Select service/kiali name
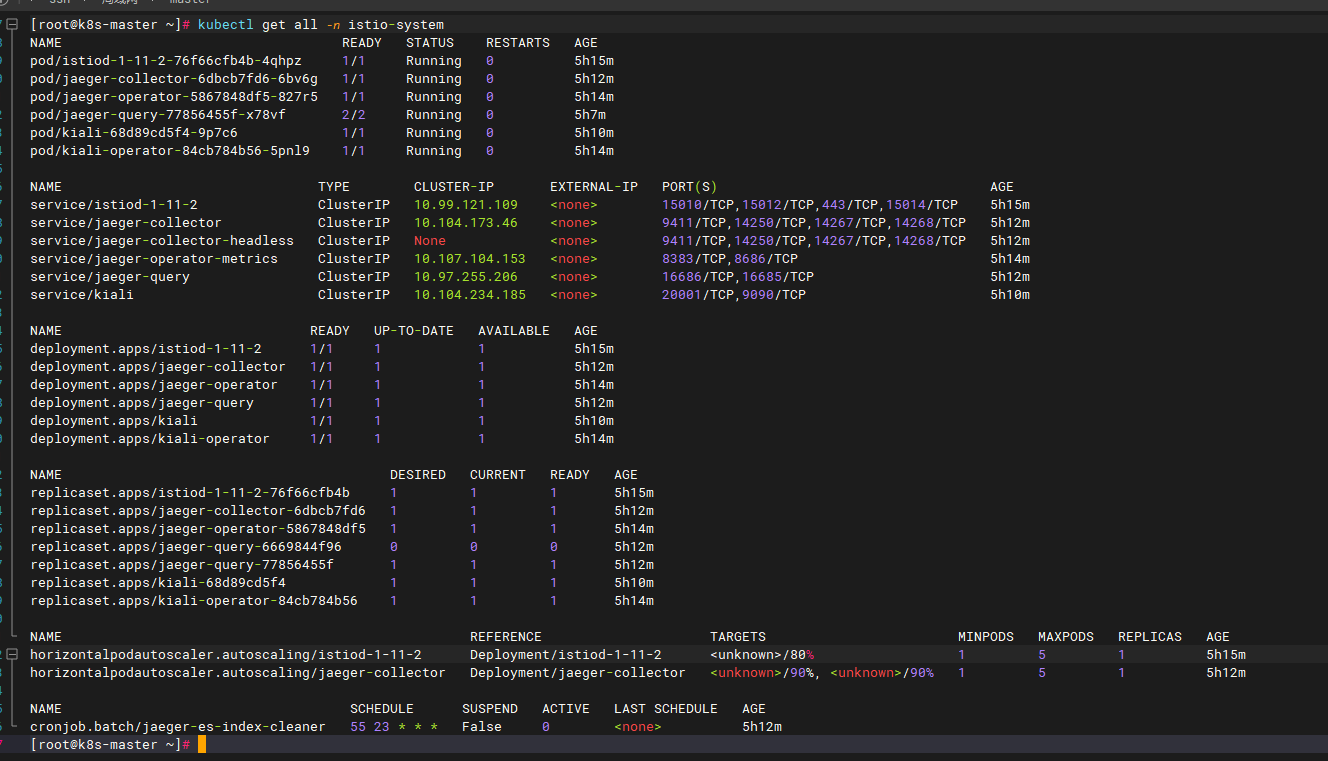Image resolution: width=1328 pixels, height=761 pixels. (82, 294)
